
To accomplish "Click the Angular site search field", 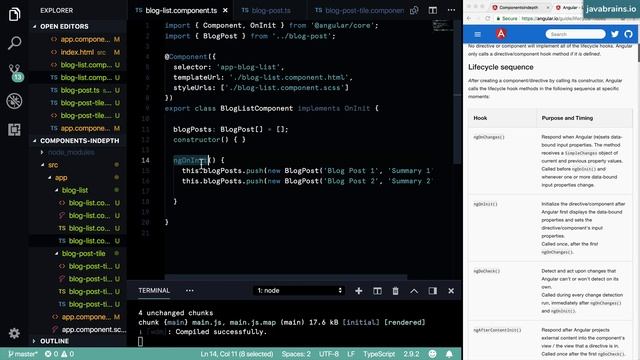I will point(575,34).
